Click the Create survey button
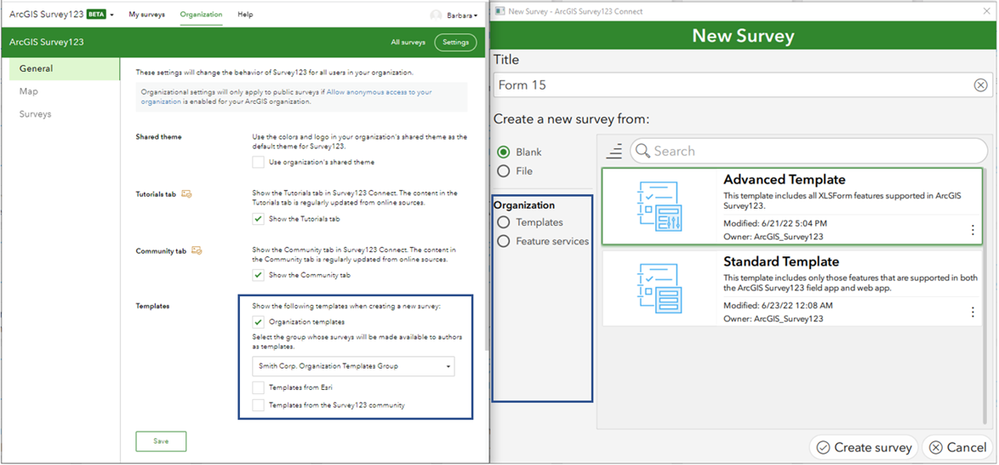 tap(863, 448)
